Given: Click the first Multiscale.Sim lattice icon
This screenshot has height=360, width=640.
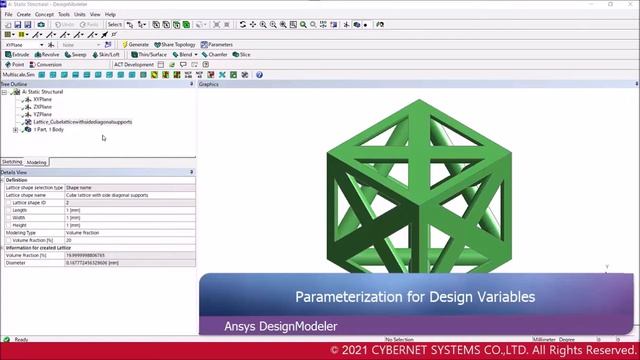Looking at the screenshot, I should click(x=42, y=75).
